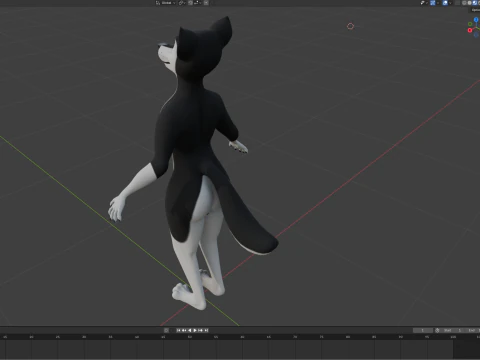480x360 pixels.
Task: Toggle the preview range clock icon
Action: pyautogui.click(x=437, y=330)
